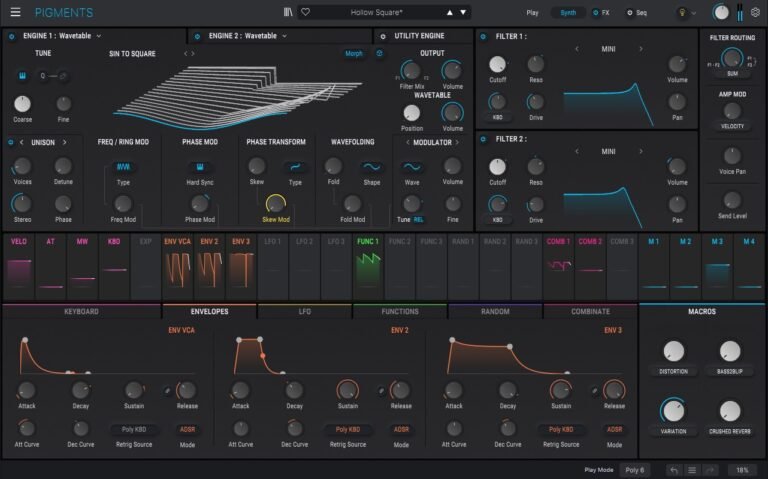Click the SUM filter routing button
The image size is (768, 479).
pyautogui.click(x=732, y=74)
